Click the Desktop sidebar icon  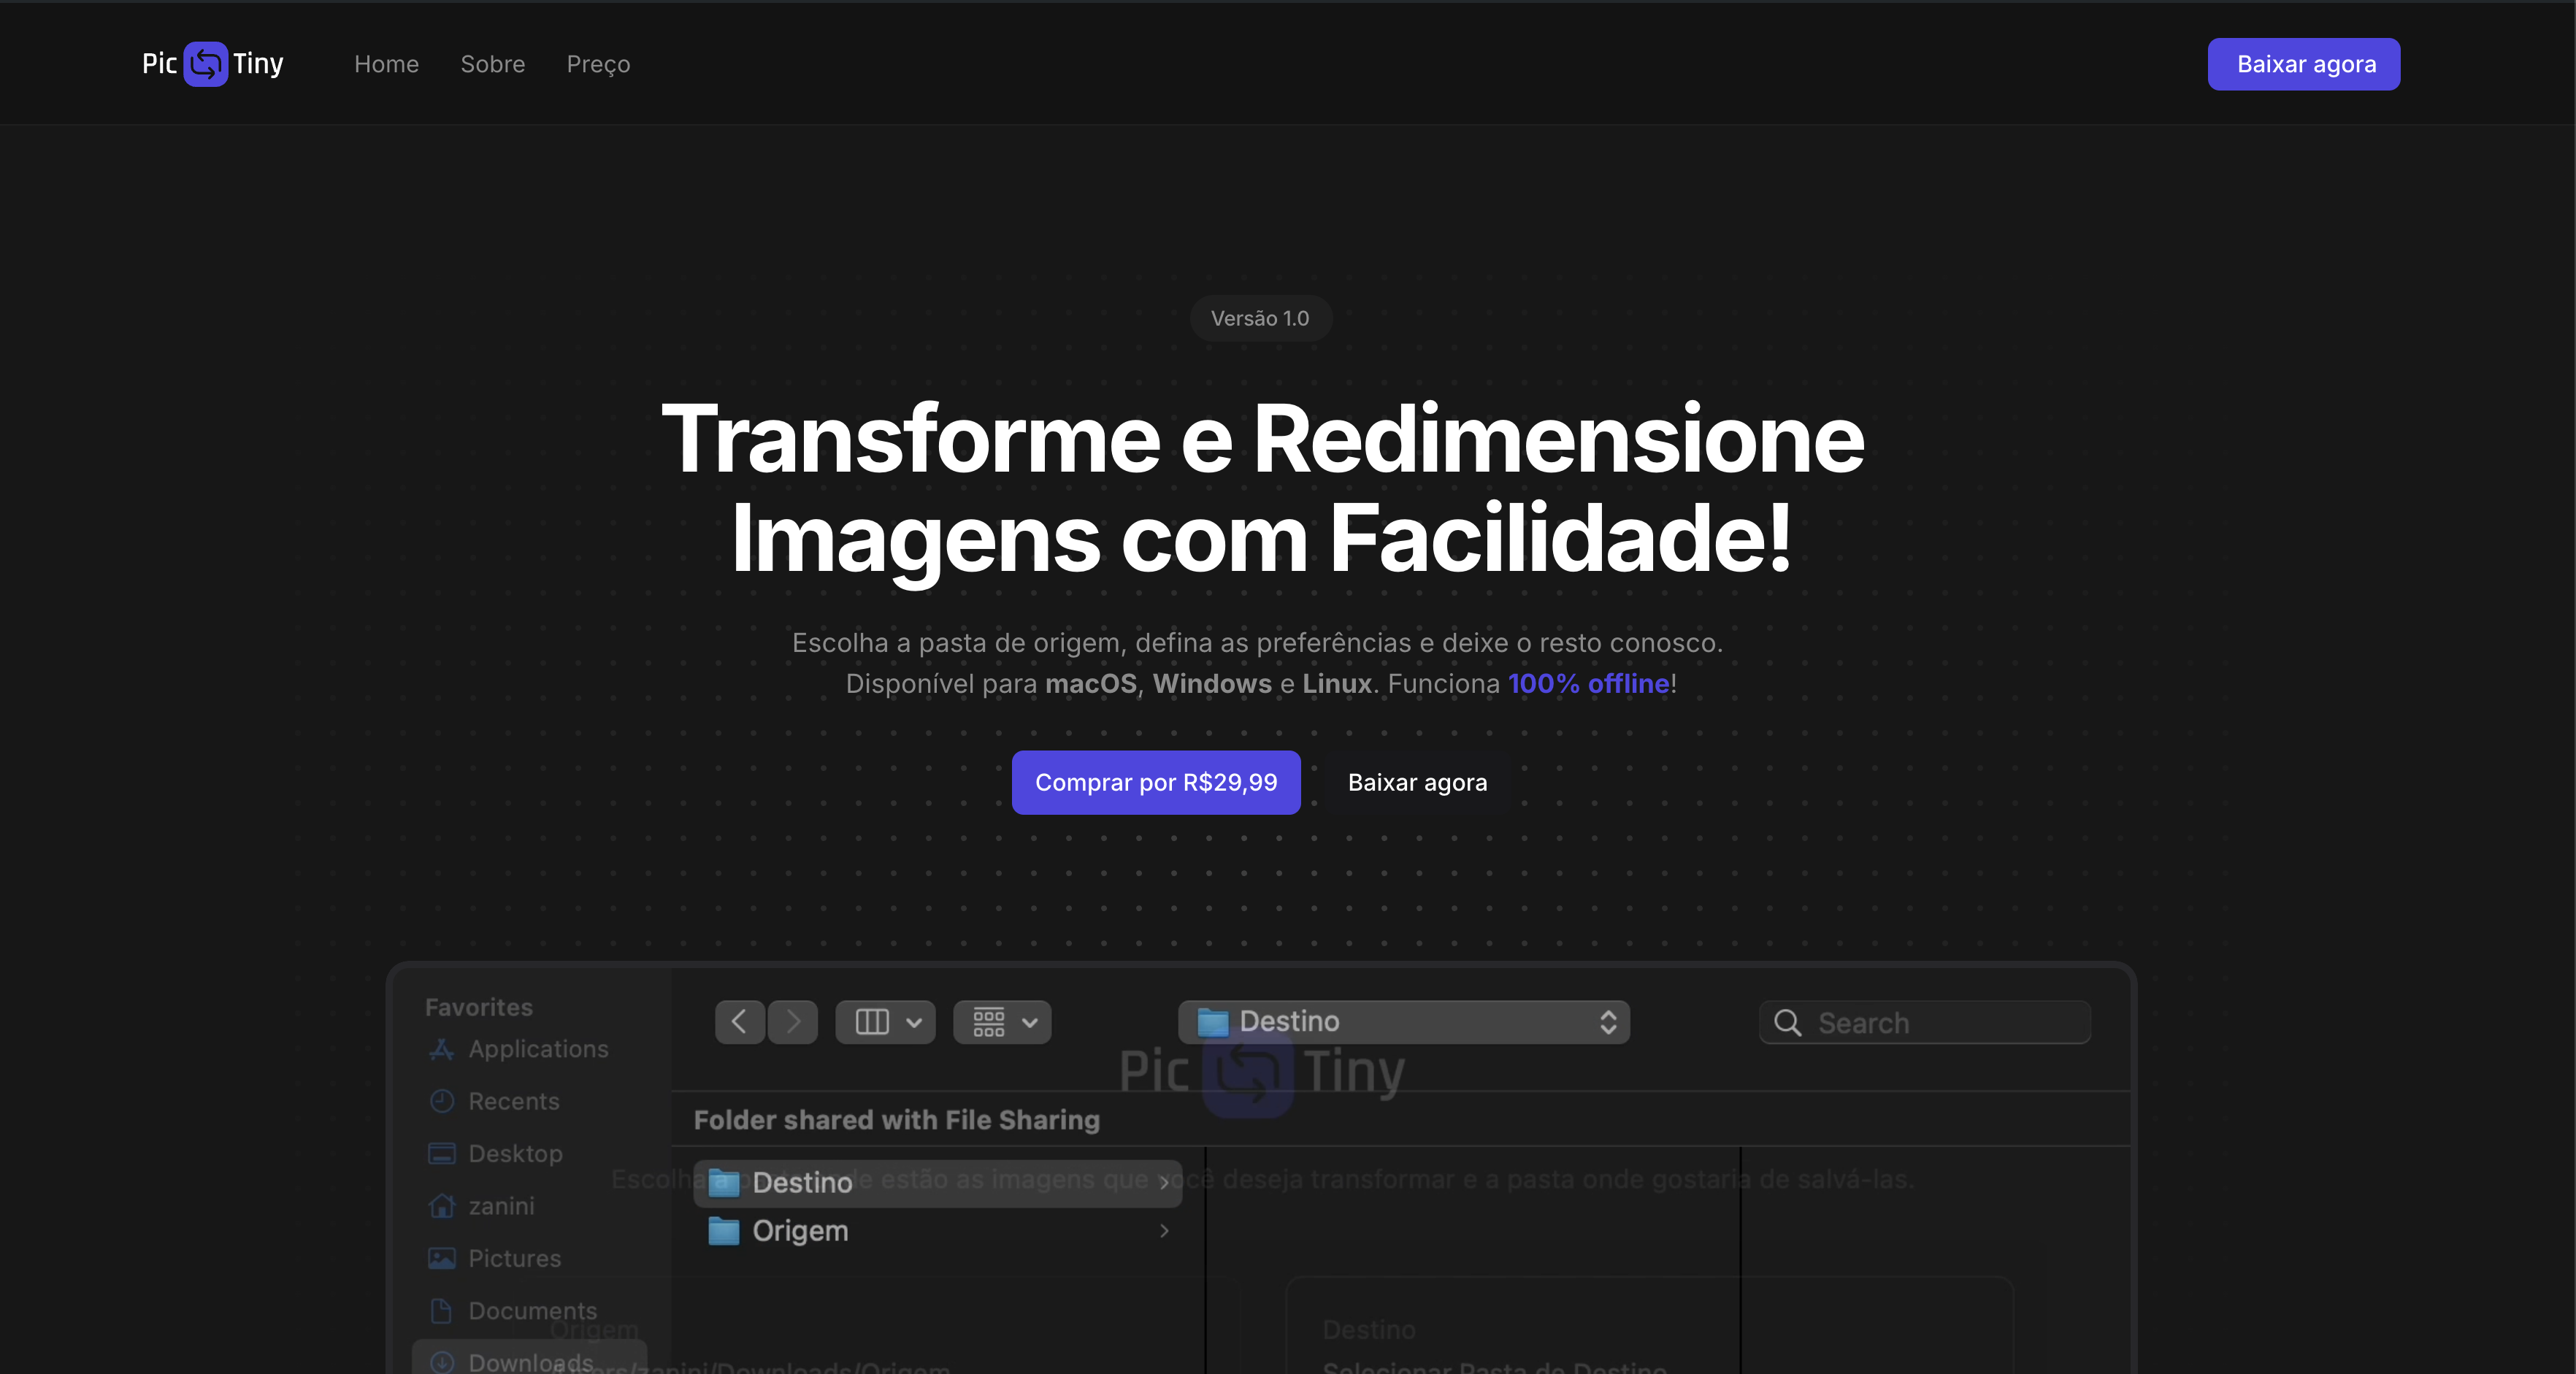[441, 1153]
